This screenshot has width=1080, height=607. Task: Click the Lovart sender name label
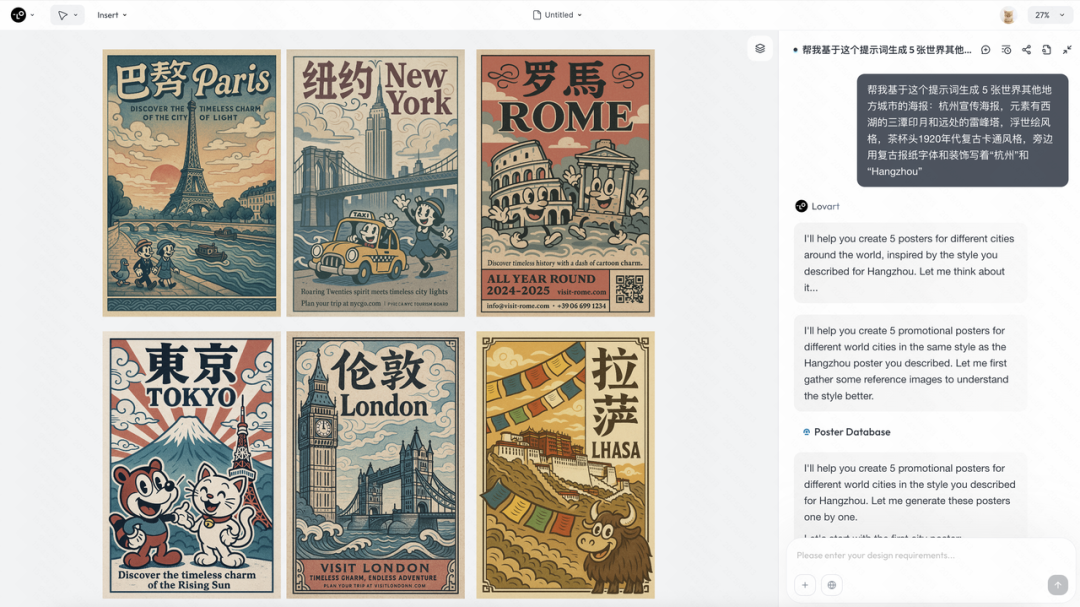pos(825,206)
